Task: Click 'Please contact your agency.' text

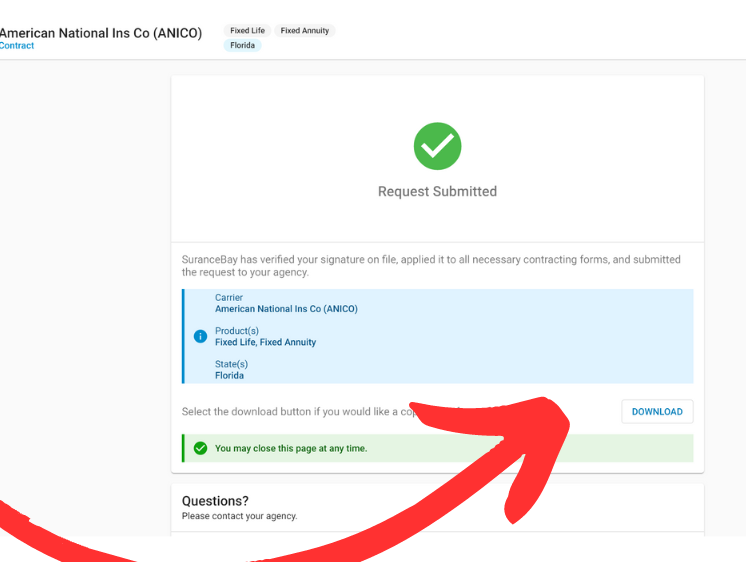Action: tap(239, 516)
